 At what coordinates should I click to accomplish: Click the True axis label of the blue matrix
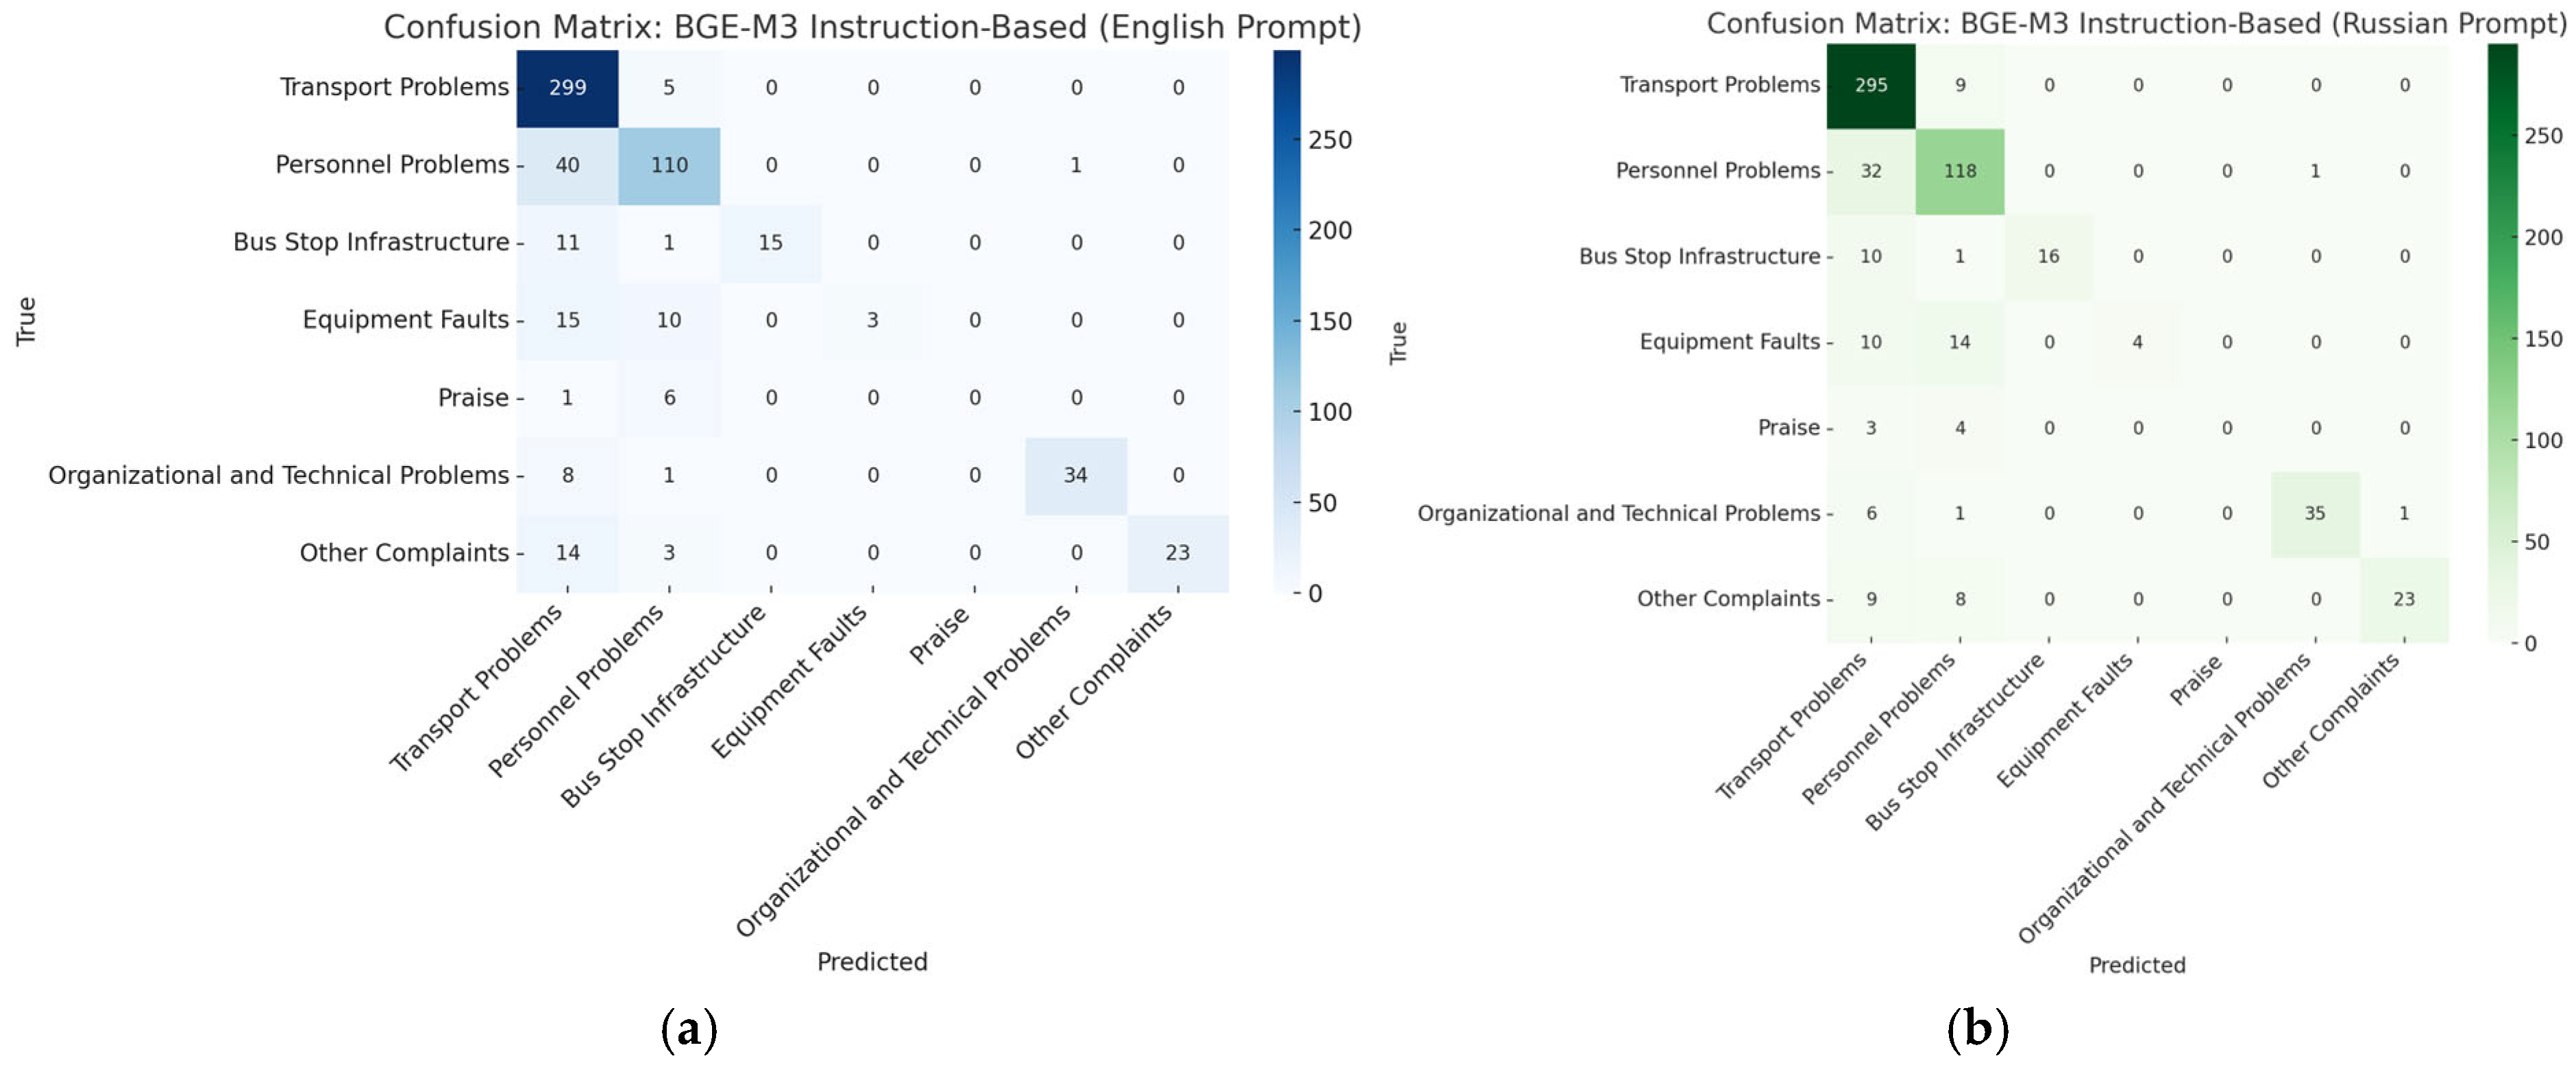(x=26, y=321)
